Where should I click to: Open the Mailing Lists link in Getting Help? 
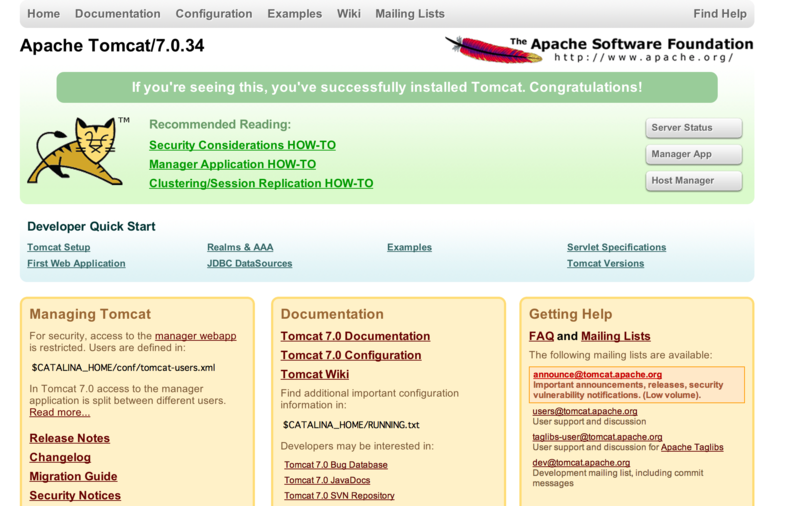click(x=616, y=336)
